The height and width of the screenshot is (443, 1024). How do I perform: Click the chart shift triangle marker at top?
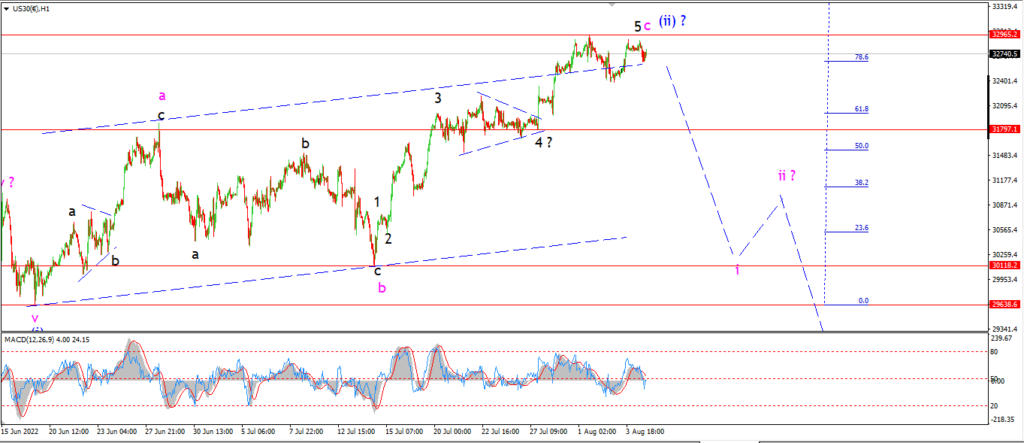click(611, 4)
